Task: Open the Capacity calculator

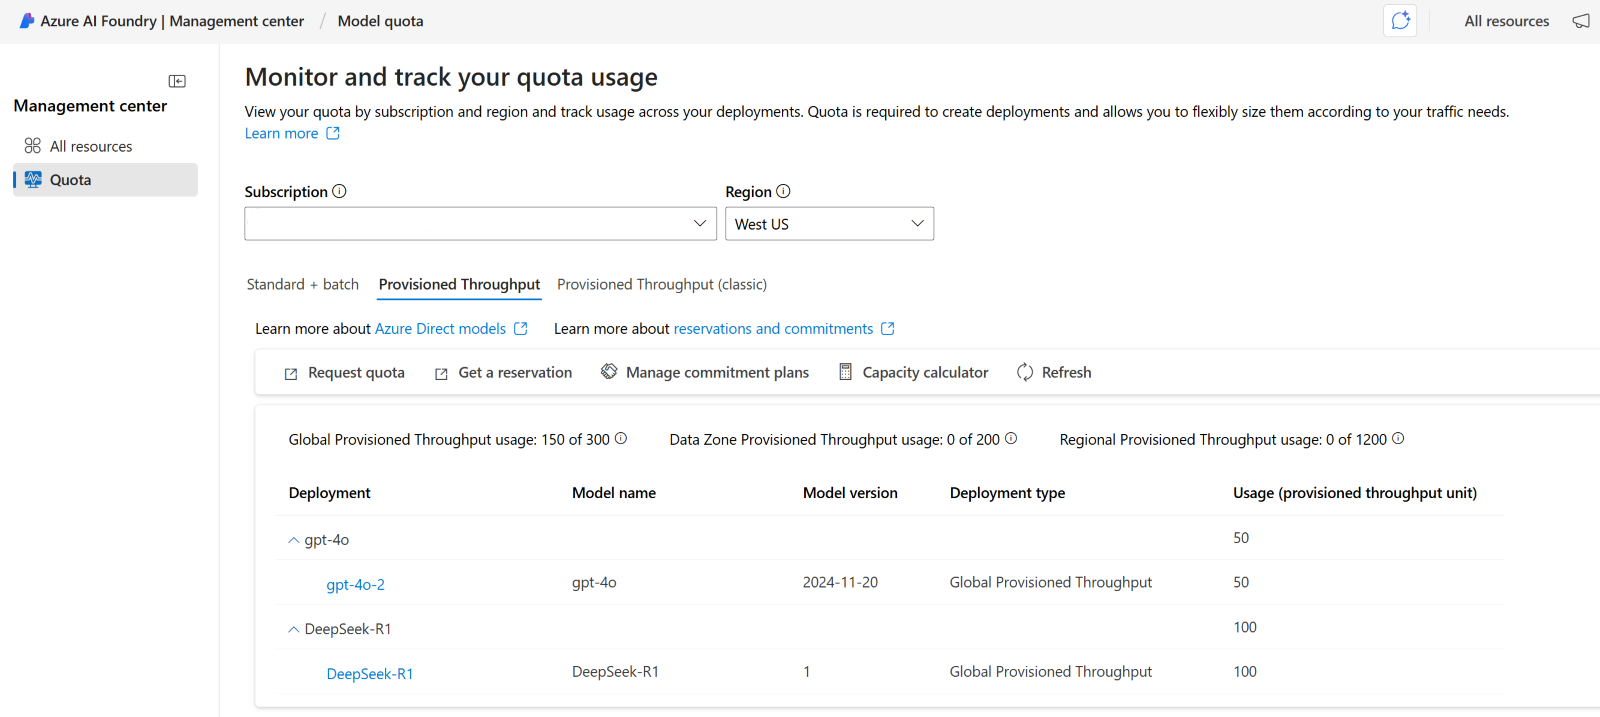Action: (913, 372)
